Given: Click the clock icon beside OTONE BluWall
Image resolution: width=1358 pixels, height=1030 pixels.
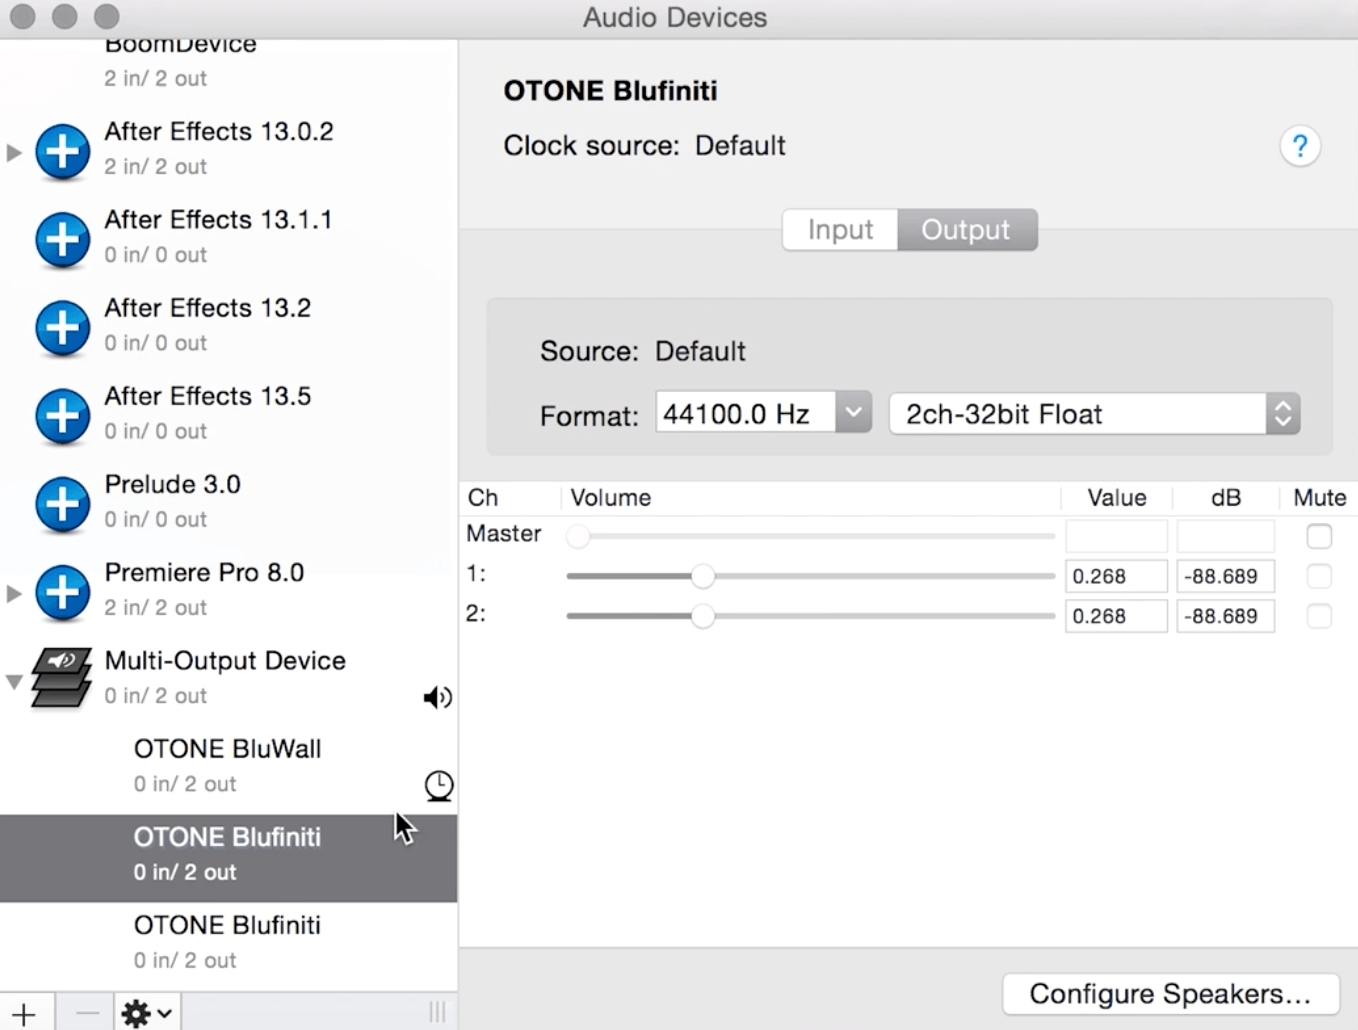Looking at the screenshot, I should [438, 786].
